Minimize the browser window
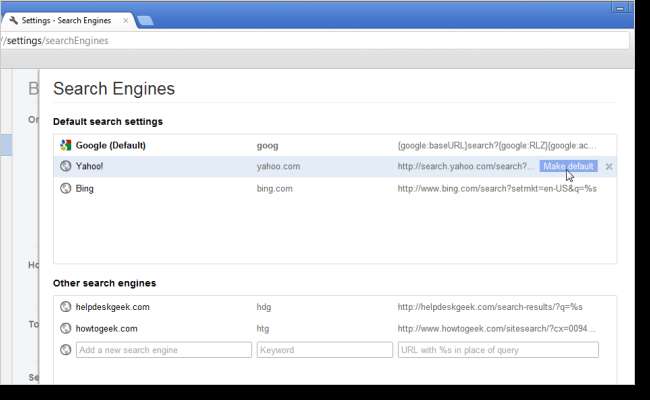This screenshot has width=650, height=400. [620, 8]
